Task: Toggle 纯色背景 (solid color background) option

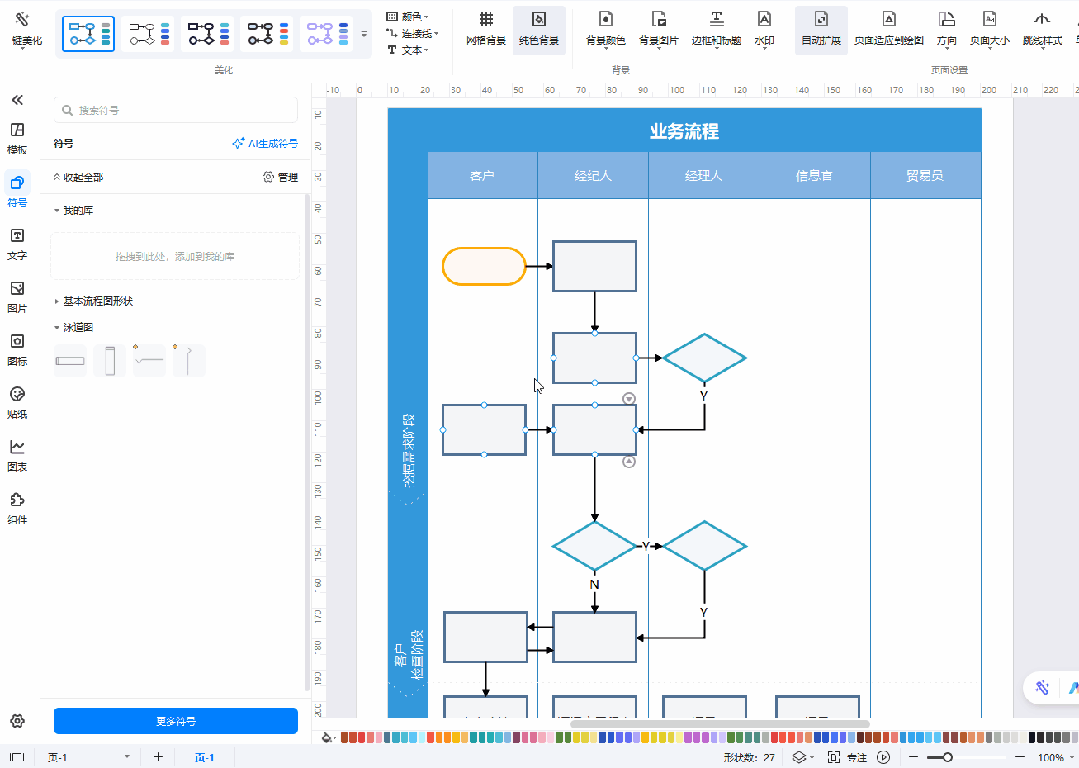Action: (x=539, y=29)
